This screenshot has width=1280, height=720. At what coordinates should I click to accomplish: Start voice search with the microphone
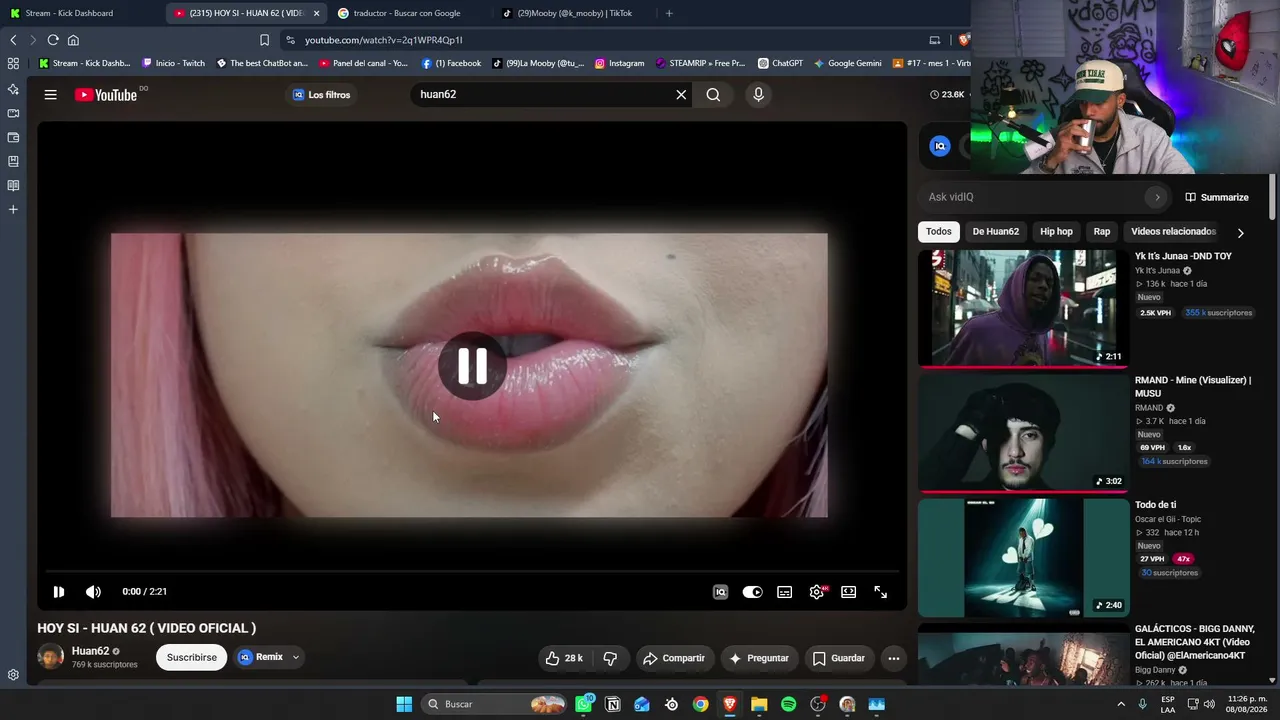tap(758, 95)
